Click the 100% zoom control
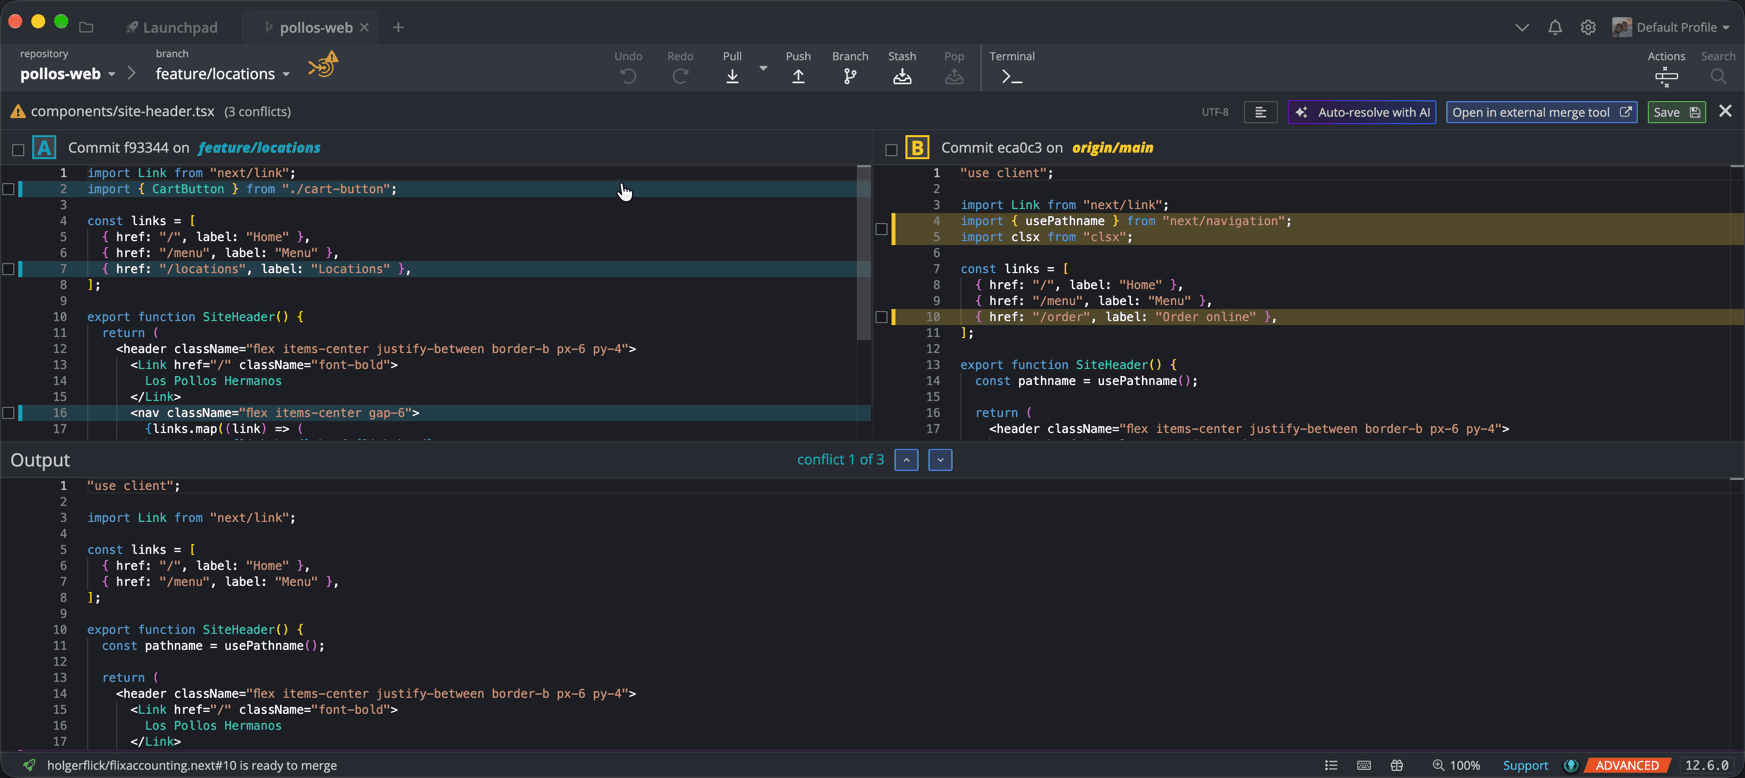 click(x=1456, y=766)
